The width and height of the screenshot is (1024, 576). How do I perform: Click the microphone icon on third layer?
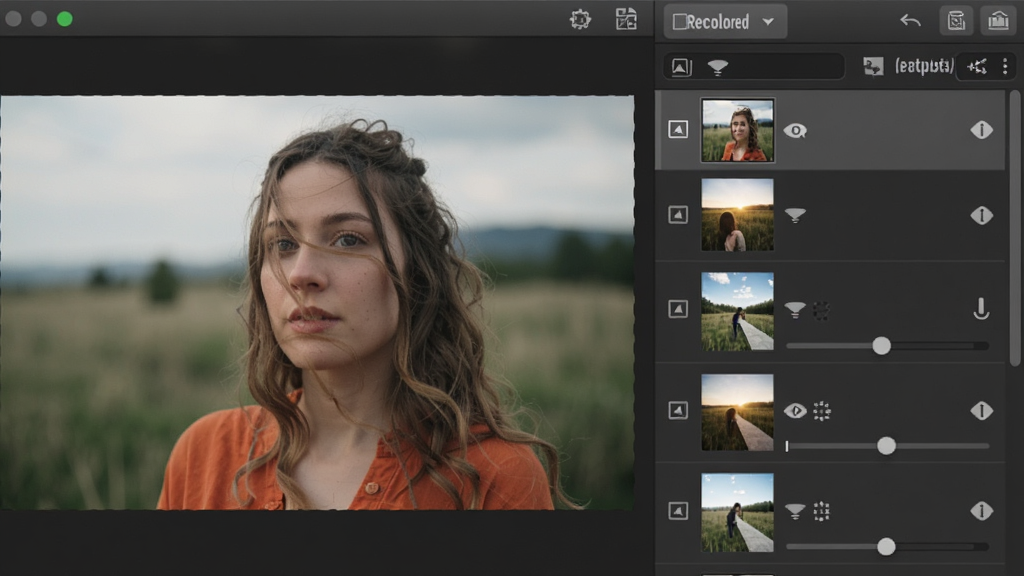(980, 309)
